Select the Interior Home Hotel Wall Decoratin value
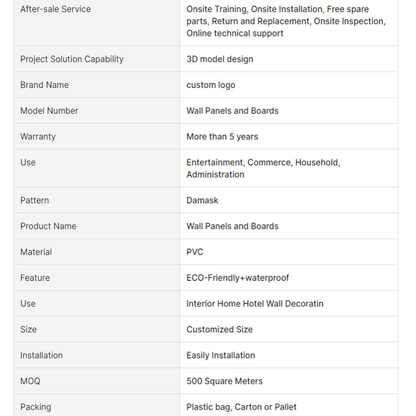This screenshot has width=416, height=416. [x=255, y=304]
